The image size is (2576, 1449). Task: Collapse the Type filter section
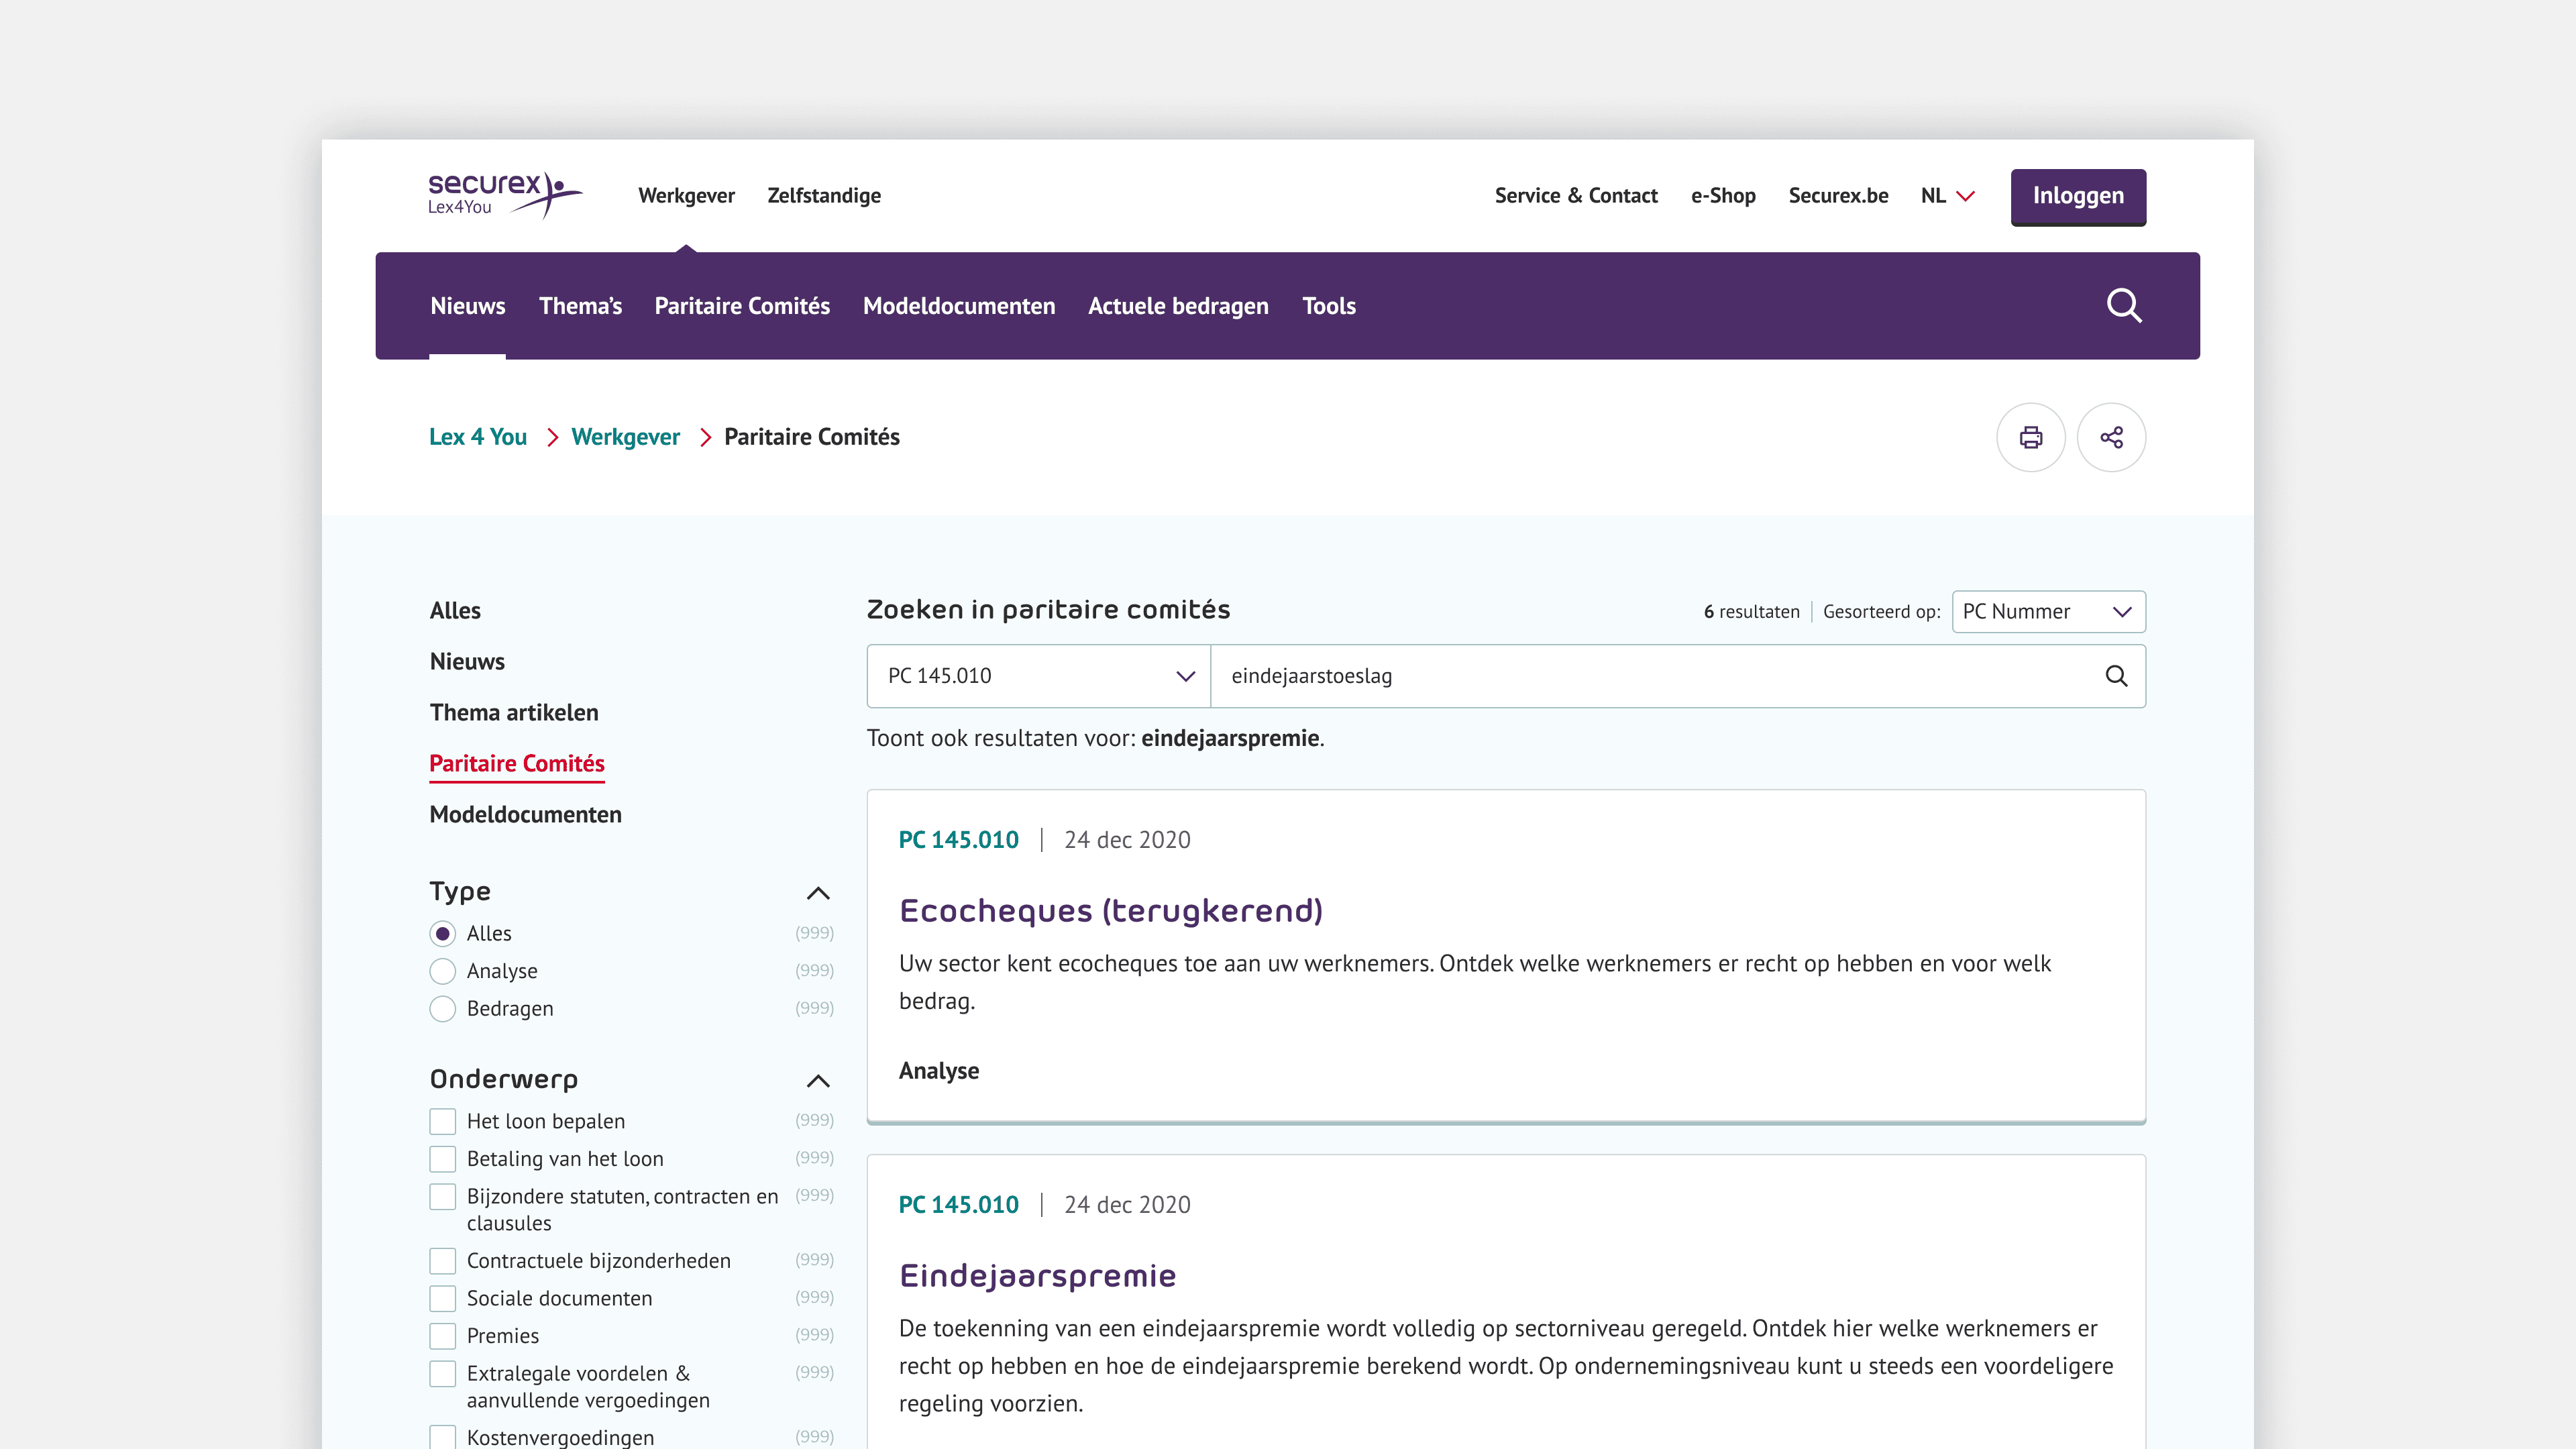click(x=818, y=893)
